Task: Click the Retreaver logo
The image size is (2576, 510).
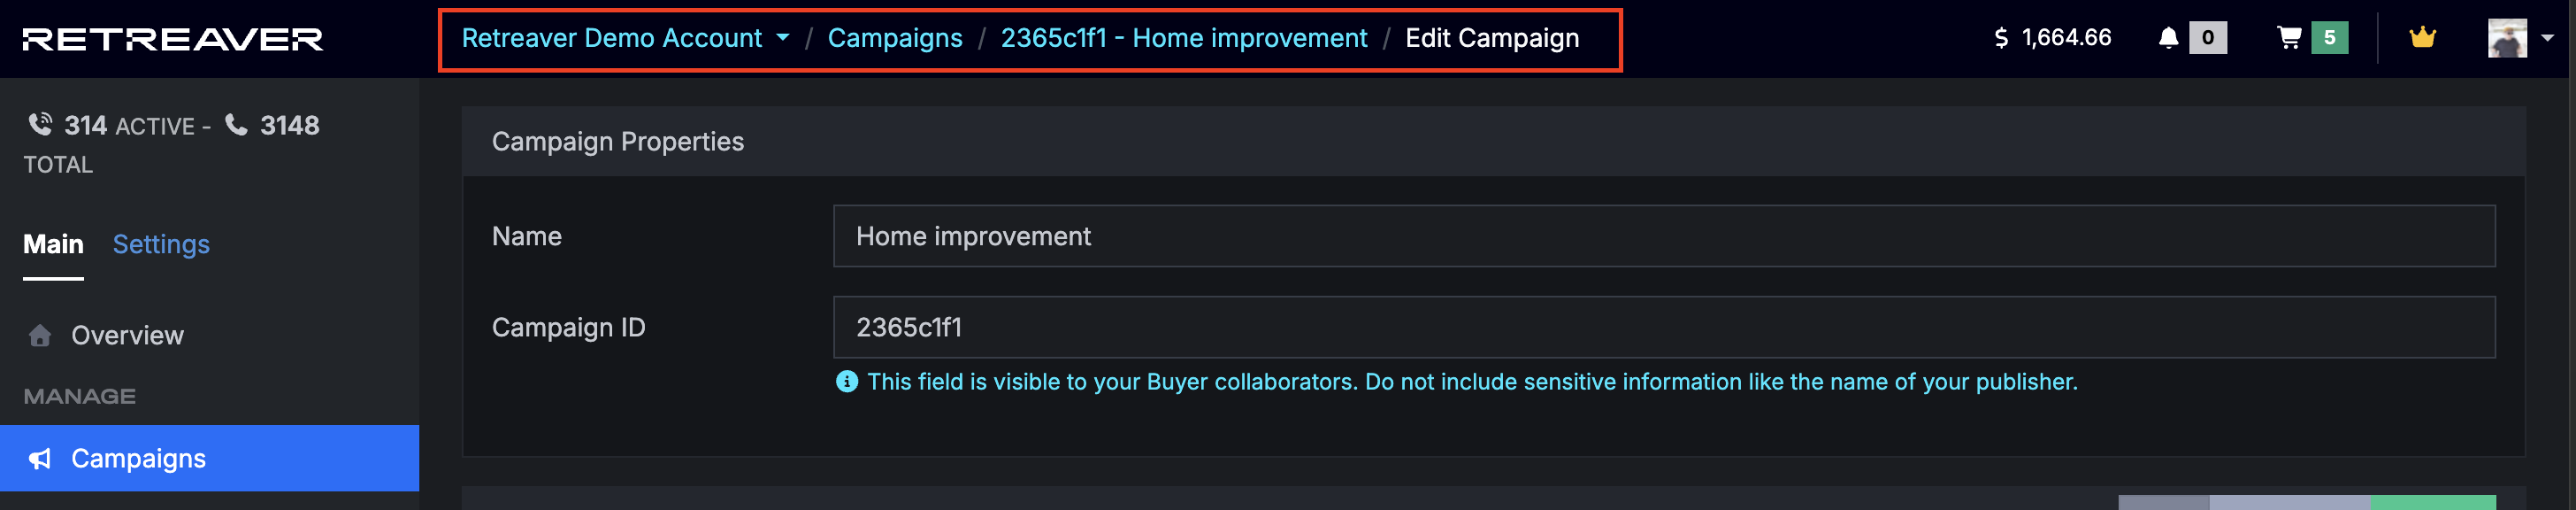Action: (x=172, y=39)
